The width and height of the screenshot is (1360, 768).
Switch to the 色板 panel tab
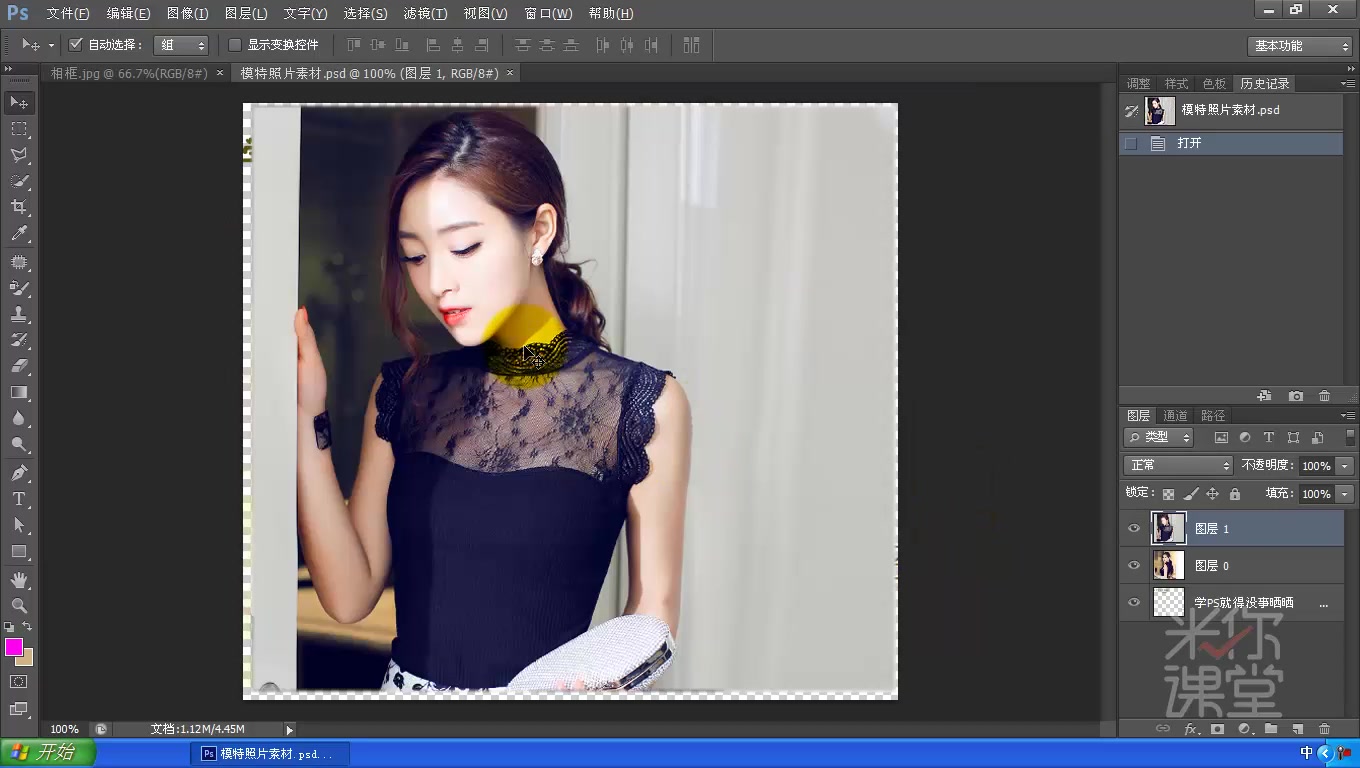(1214, 83)
